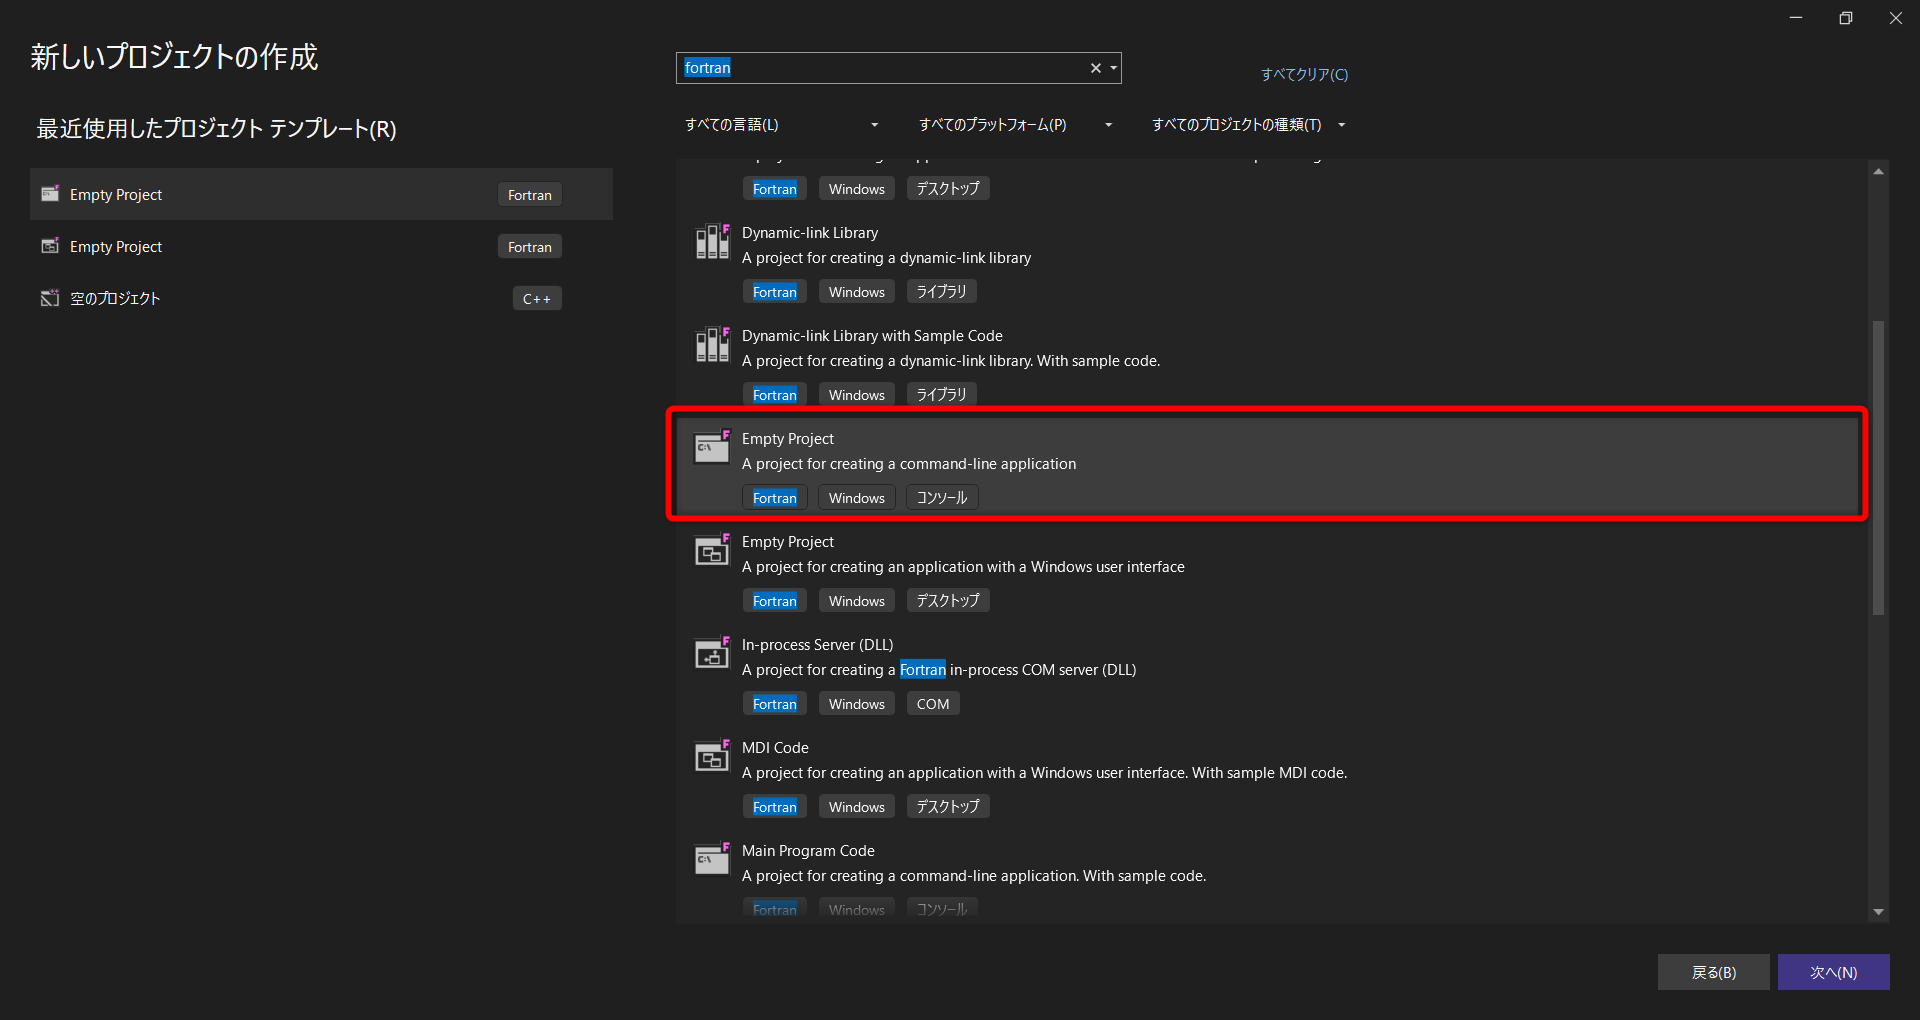The height and width of the screenshot is (1020, 1920).
Task: Click the コンソール tag on command-line Empty Project
Action: coord(942,498)
